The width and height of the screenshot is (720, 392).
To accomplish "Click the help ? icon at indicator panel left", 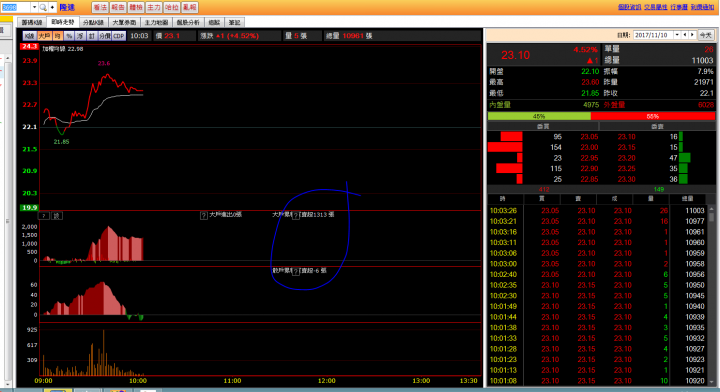I will 44,215.
